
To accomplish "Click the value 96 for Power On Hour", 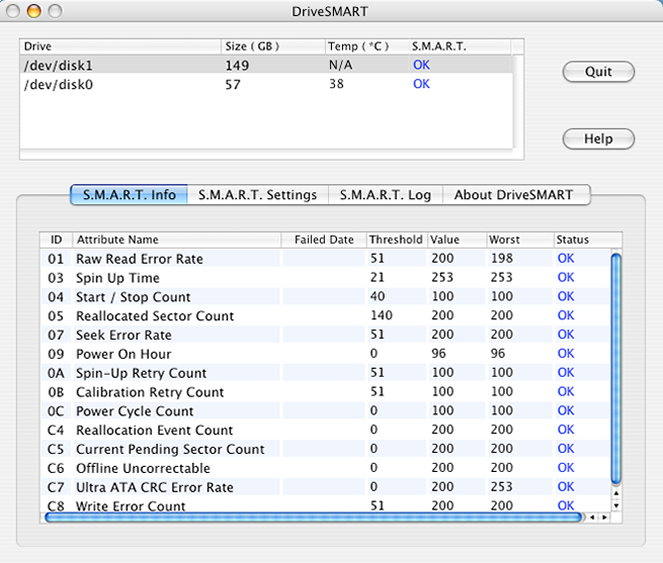I will coord(438,353).
